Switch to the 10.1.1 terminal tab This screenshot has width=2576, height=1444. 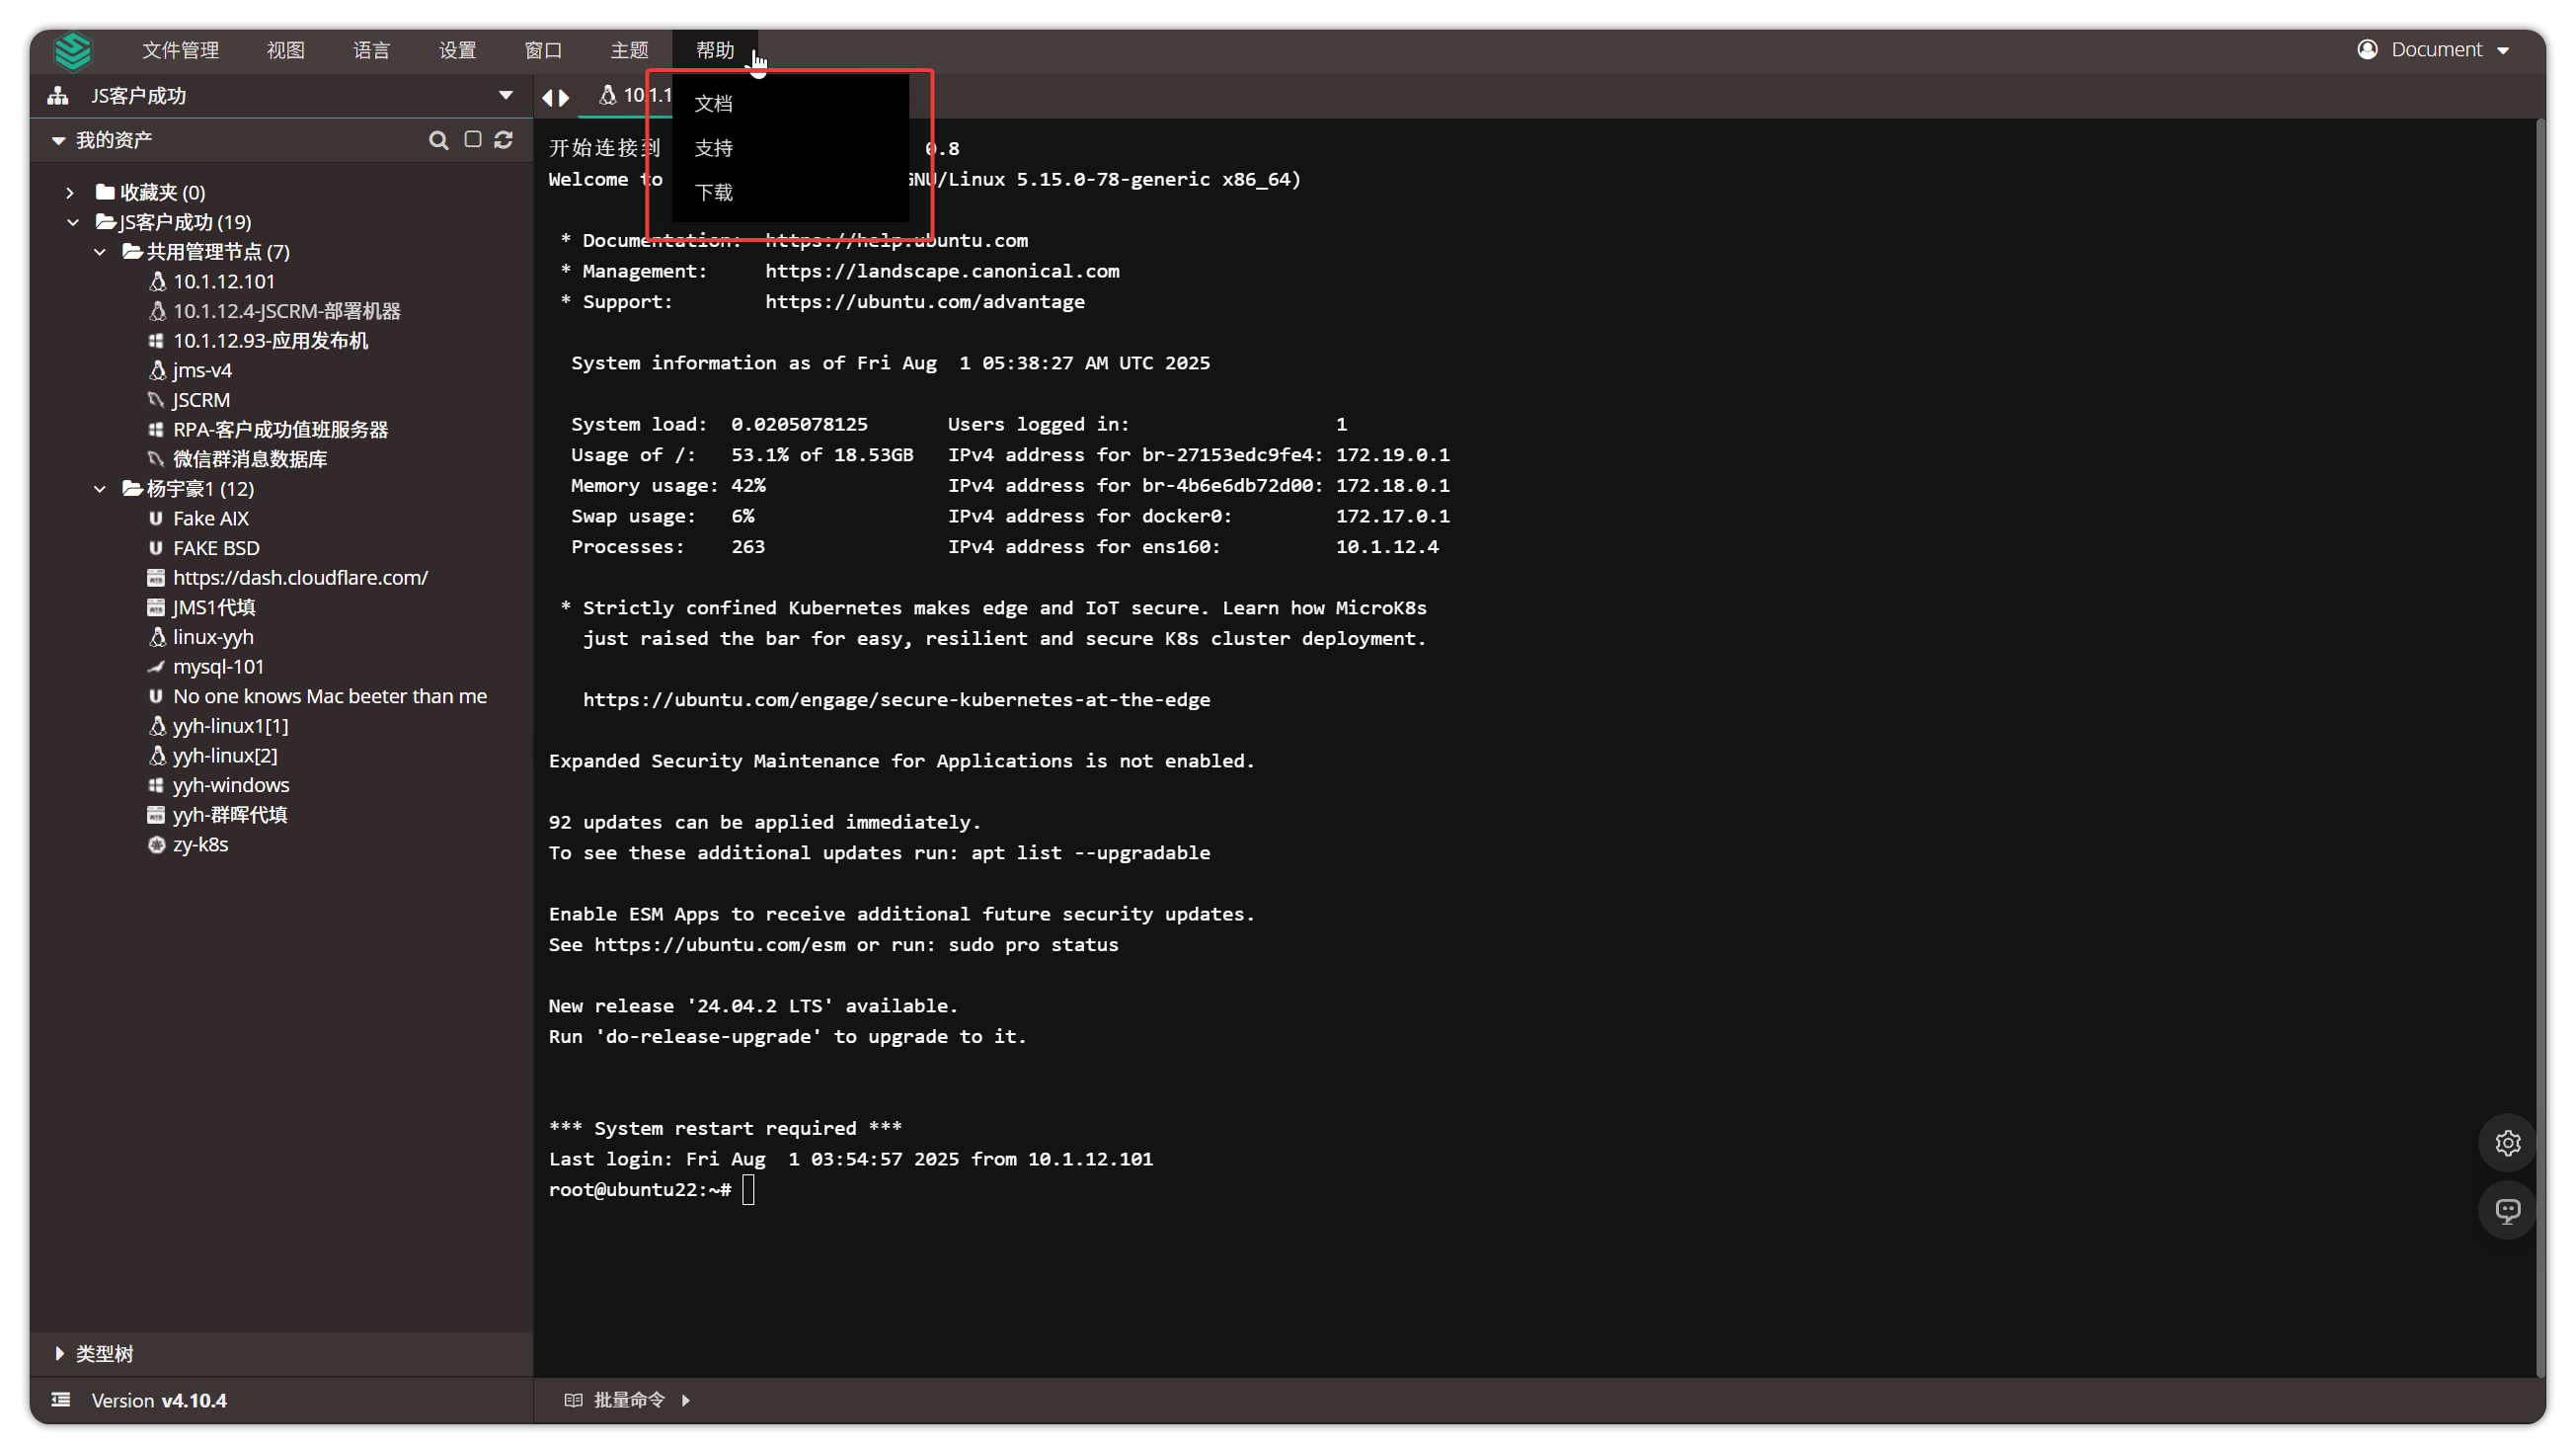[x=635, y=95]
